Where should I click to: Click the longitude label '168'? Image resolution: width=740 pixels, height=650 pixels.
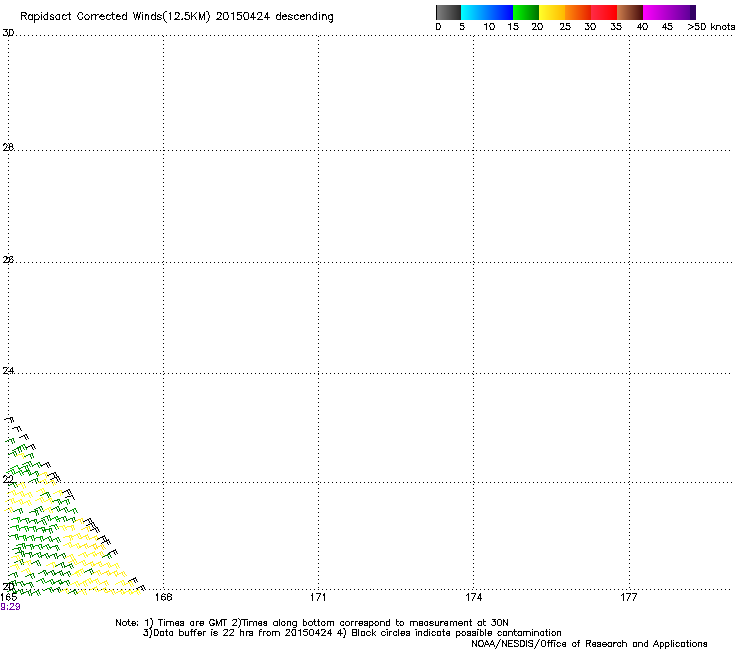coord(163,597)
